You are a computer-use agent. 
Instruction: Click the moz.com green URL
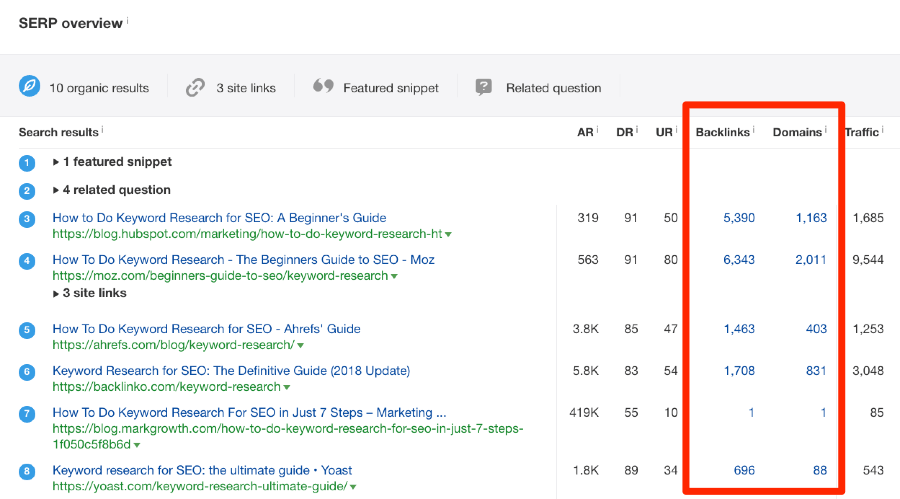(x=220, y=276)
